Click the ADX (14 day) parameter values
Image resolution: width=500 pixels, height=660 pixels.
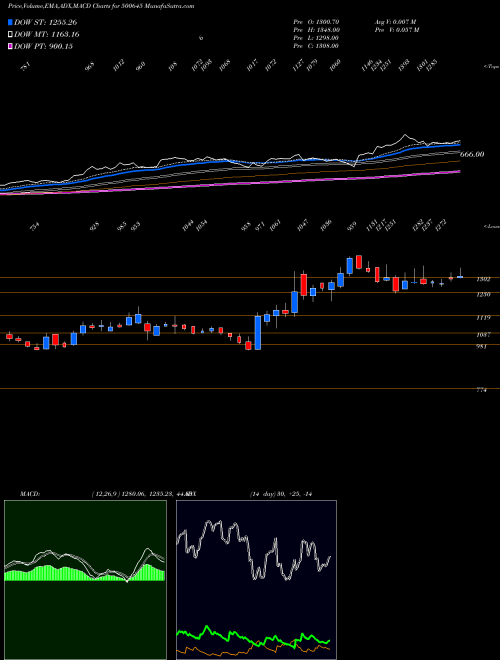[281, 494]
